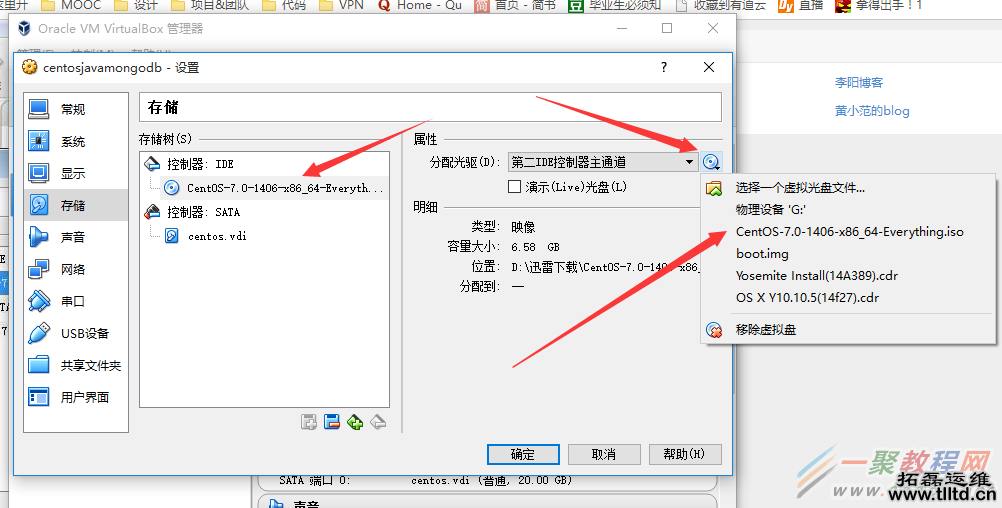The width and height of the screenshot is (1002, 508).
Task: Click the 取消 (Cancel) button
Action: tap(604, 454)
